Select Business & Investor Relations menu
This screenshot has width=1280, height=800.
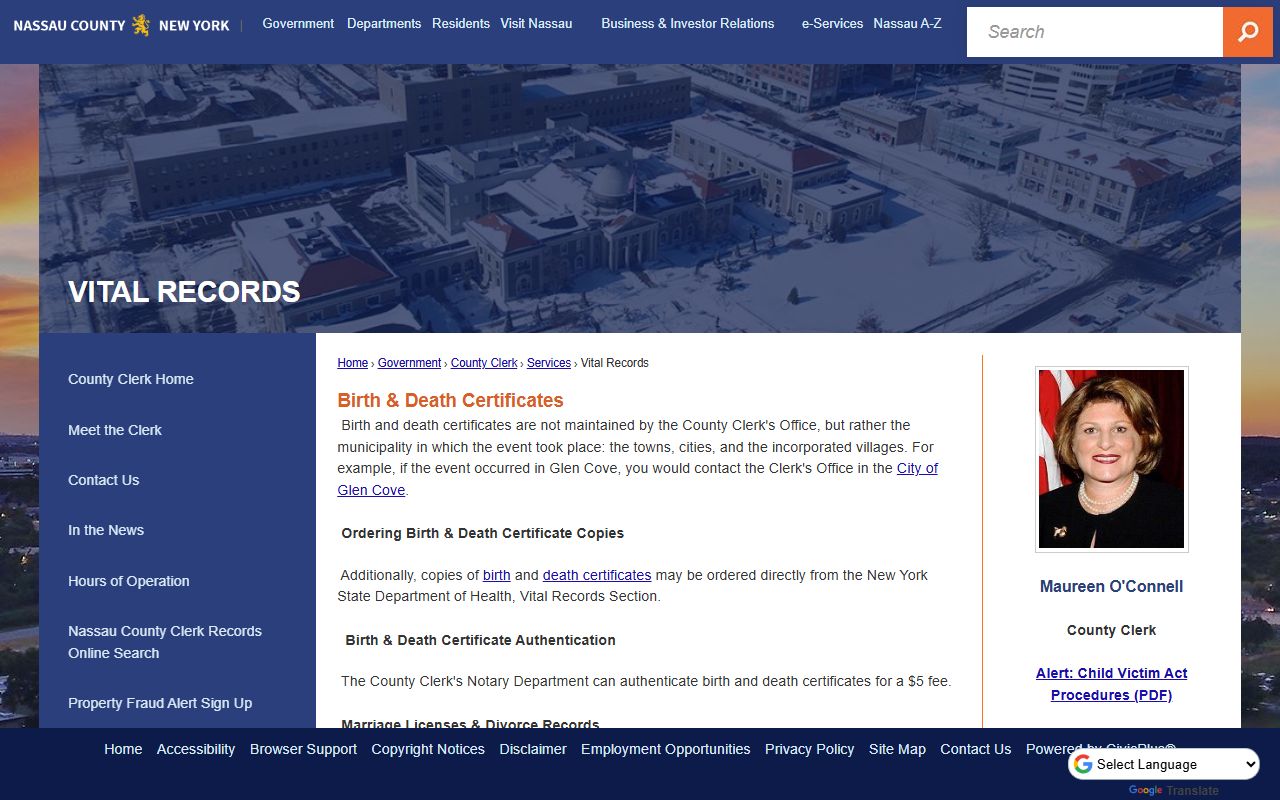pos(687,23)
